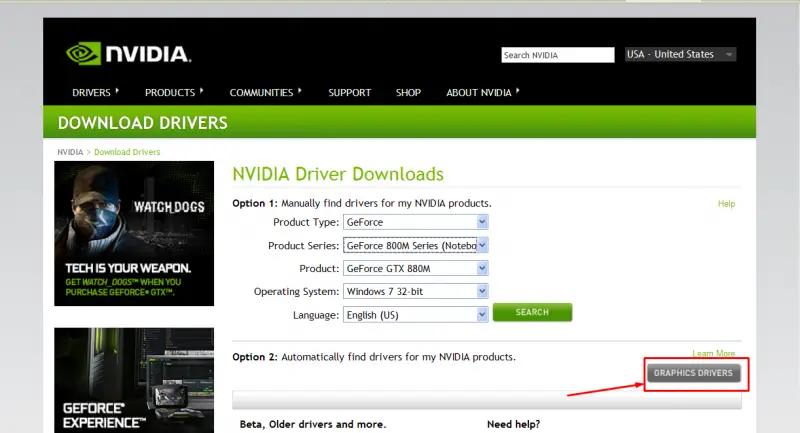Open the USA - United States region selector

coord(681,54)
